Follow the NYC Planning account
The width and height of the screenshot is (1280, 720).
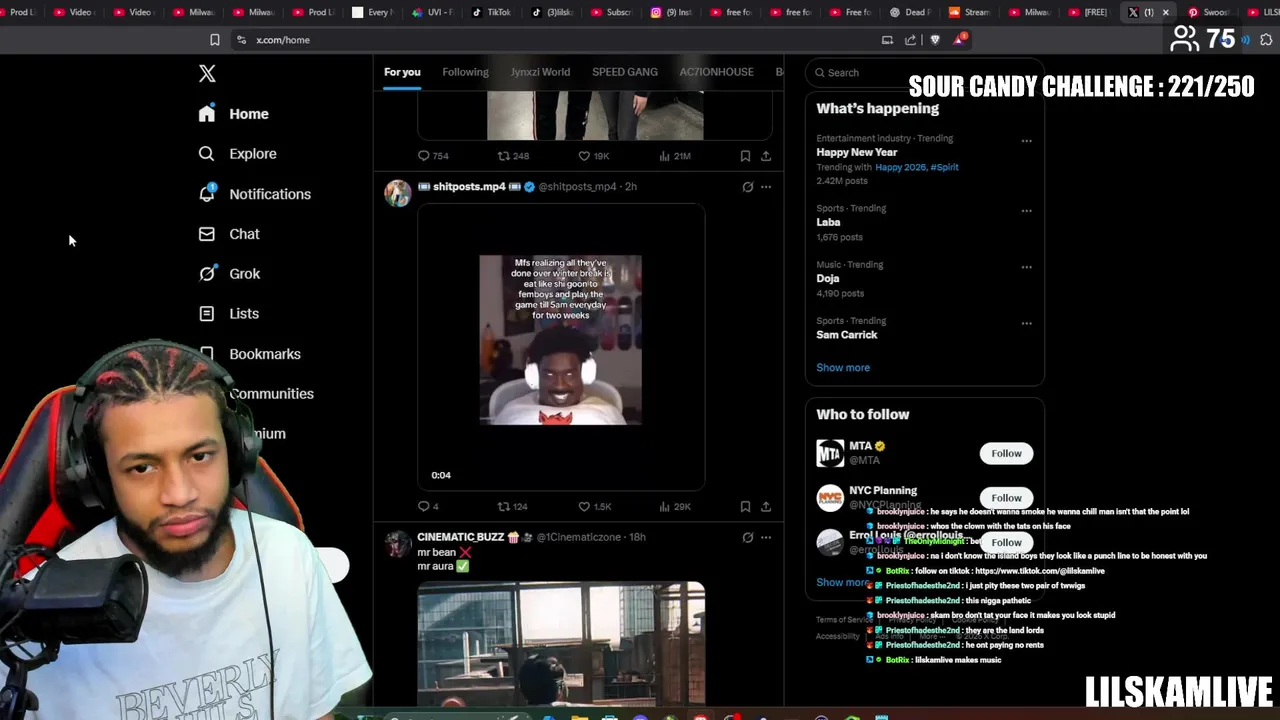1006,497
